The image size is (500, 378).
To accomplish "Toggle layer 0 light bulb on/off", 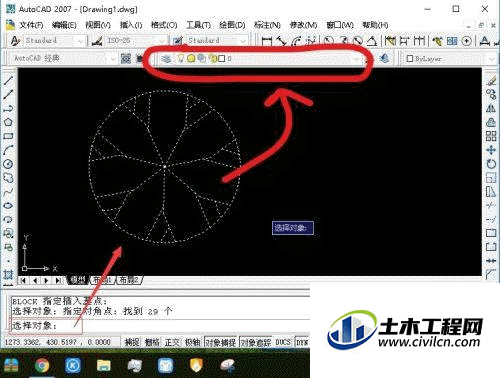I will tap(181, 59).
